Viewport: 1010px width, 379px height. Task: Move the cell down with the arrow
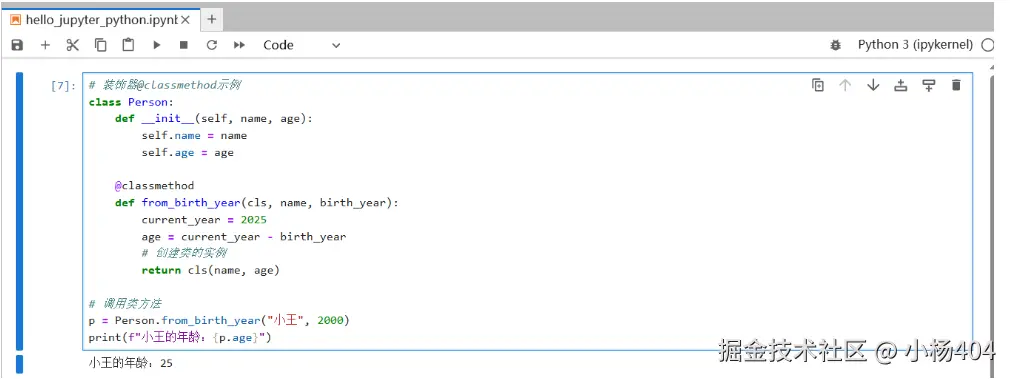873,85
